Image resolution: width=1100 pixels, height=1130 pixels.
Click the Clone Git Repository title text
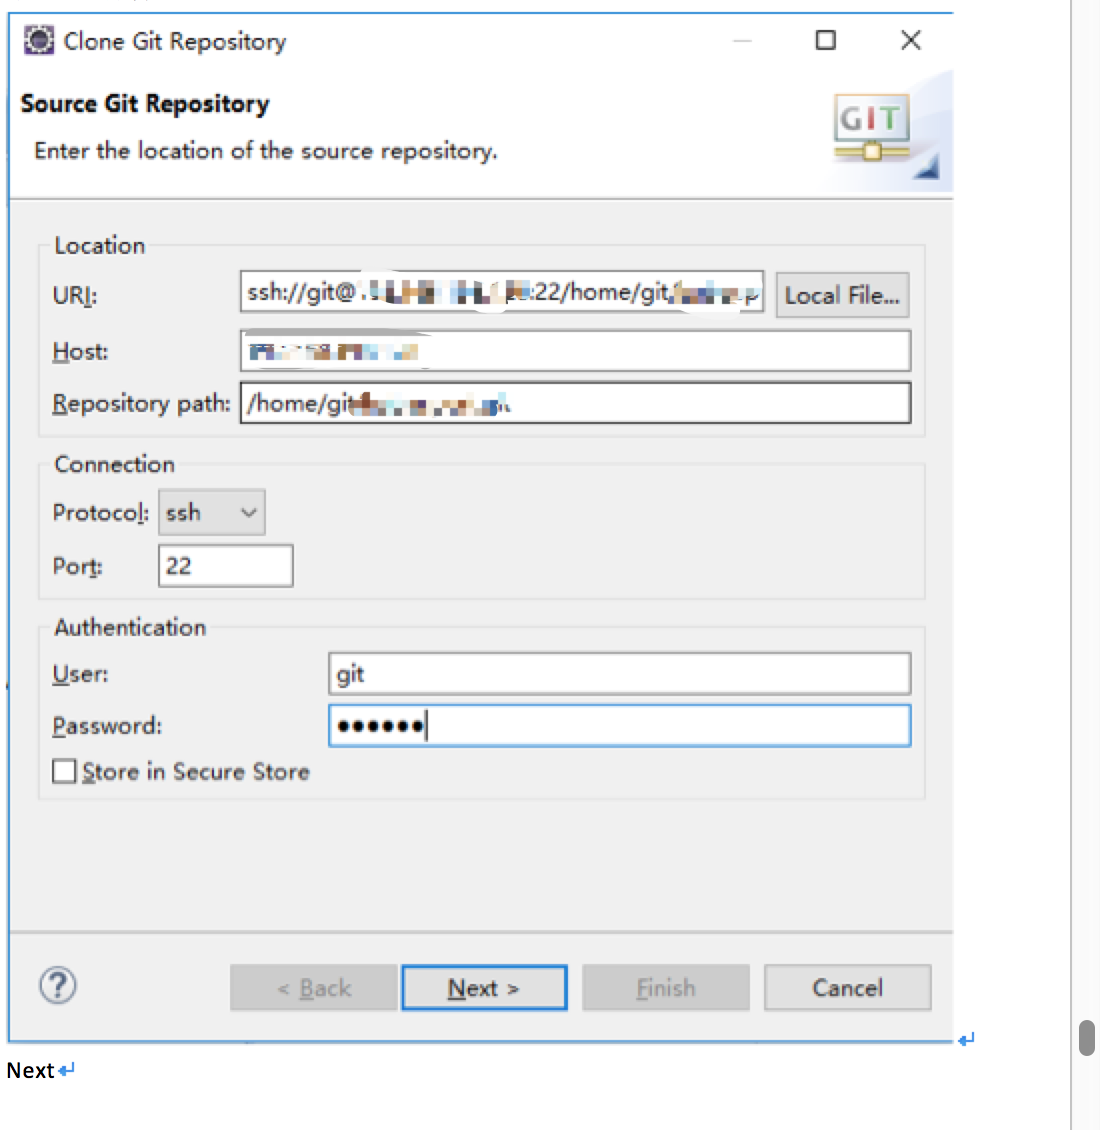click(x=174, y=42)
